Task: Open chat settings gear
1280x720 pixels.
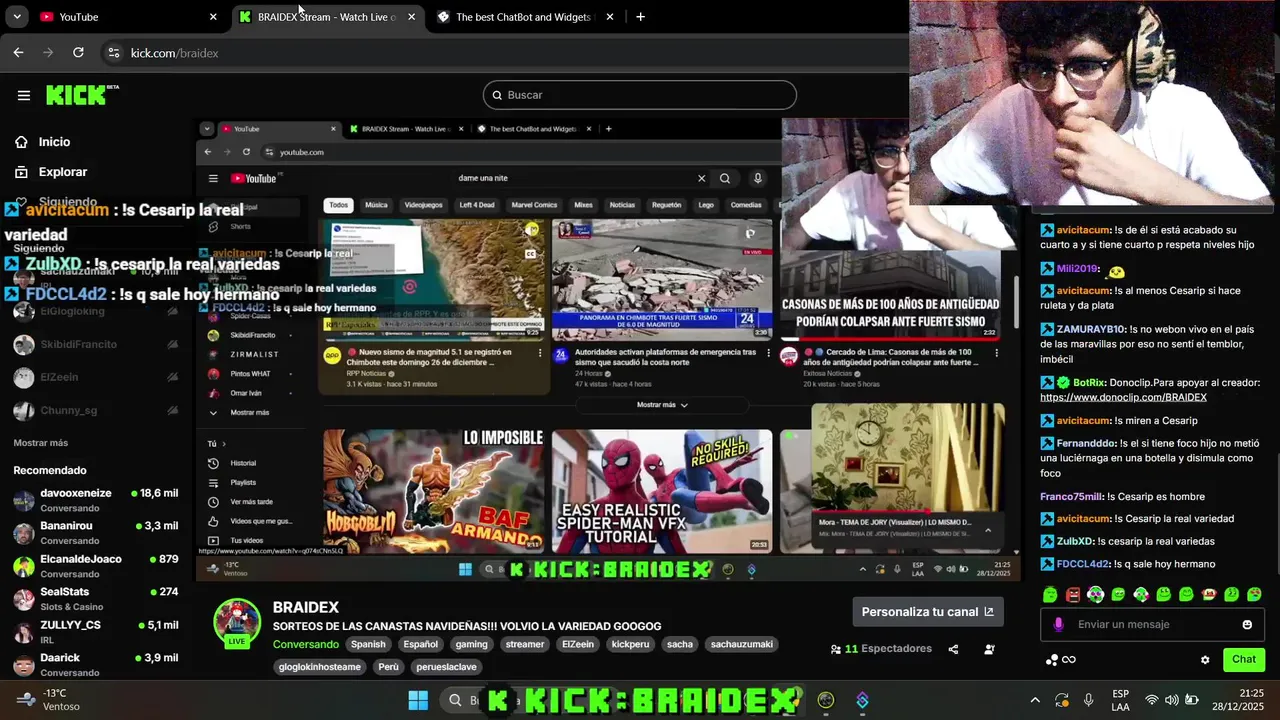Action: [1205, 660]
